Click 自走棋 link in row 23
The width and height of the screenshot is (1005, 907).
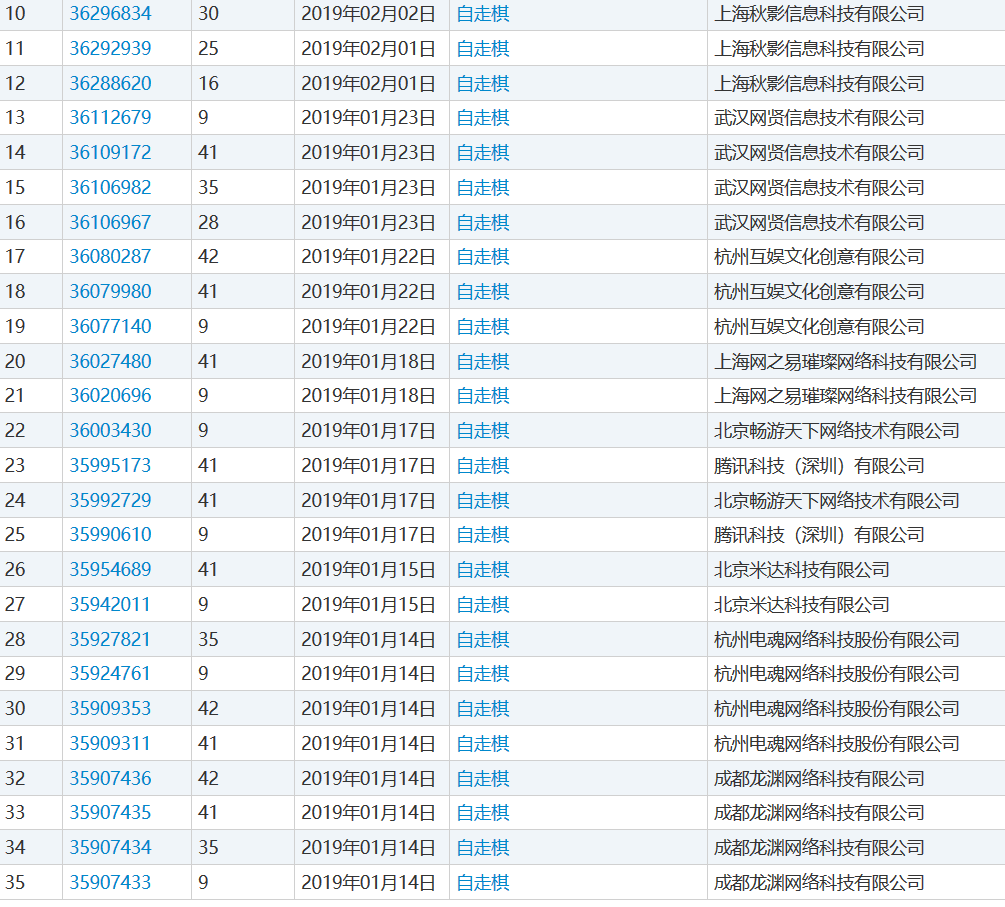(483, 465)
